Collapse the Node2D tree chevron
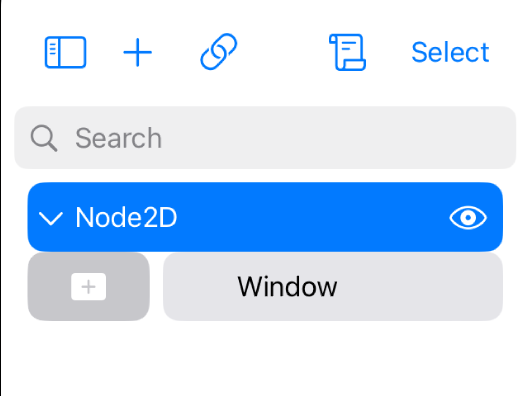The width and height of the screenshot is (524, 396). (x=51, y=219)
